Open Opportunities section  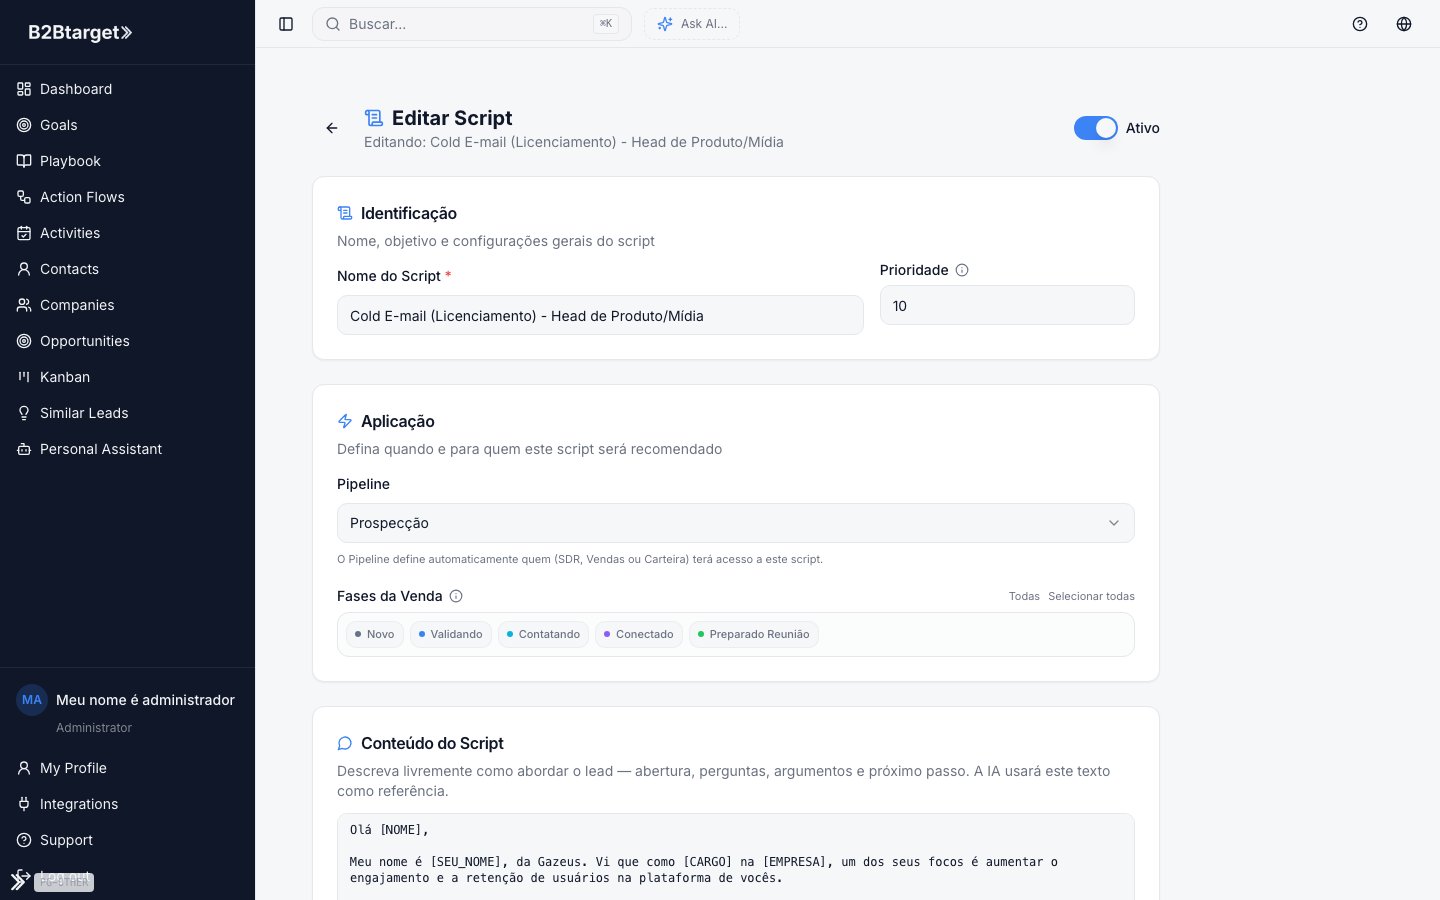pyautogui.click(x=127, y=341)
